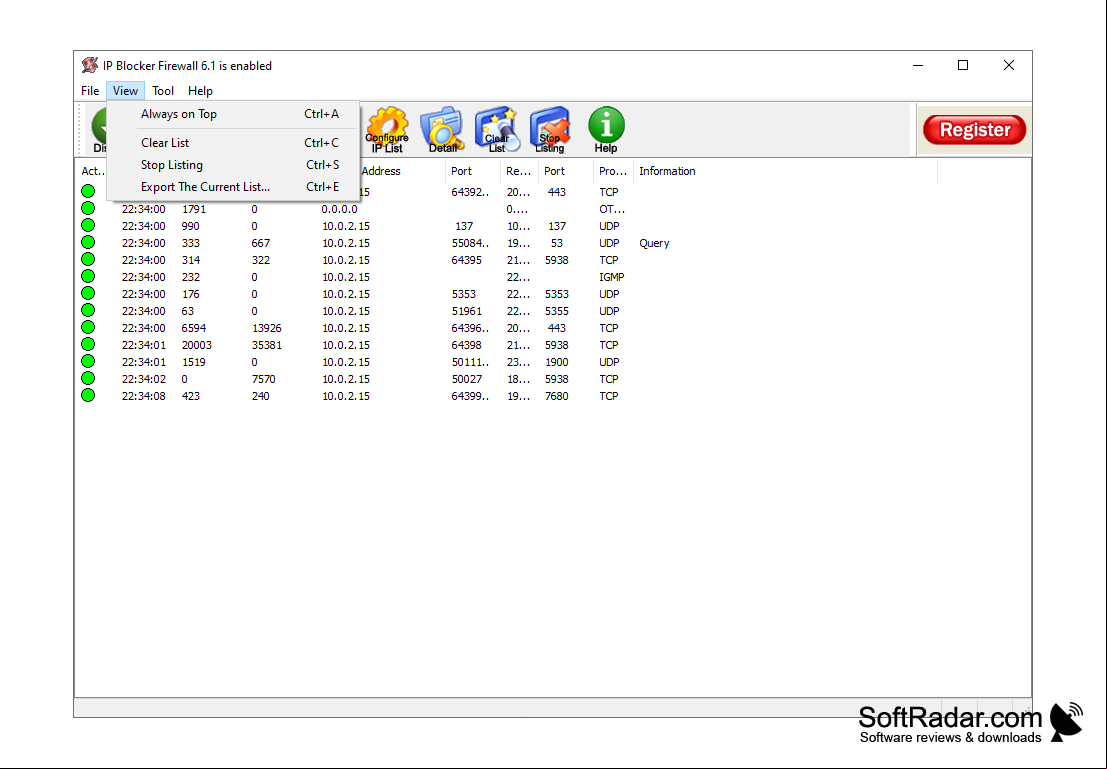
Task: Click the IGMP protocol cell
Action: point(611,277)
